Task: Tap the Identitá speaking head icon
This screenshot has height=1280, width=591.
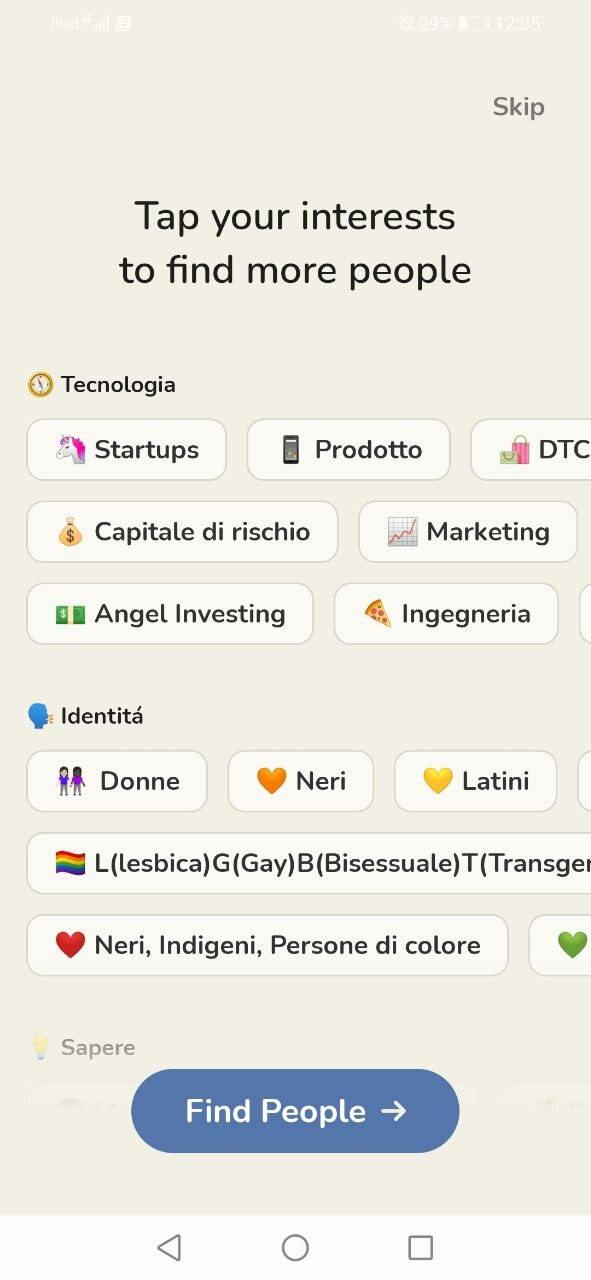Action: (x=40, y=716)
